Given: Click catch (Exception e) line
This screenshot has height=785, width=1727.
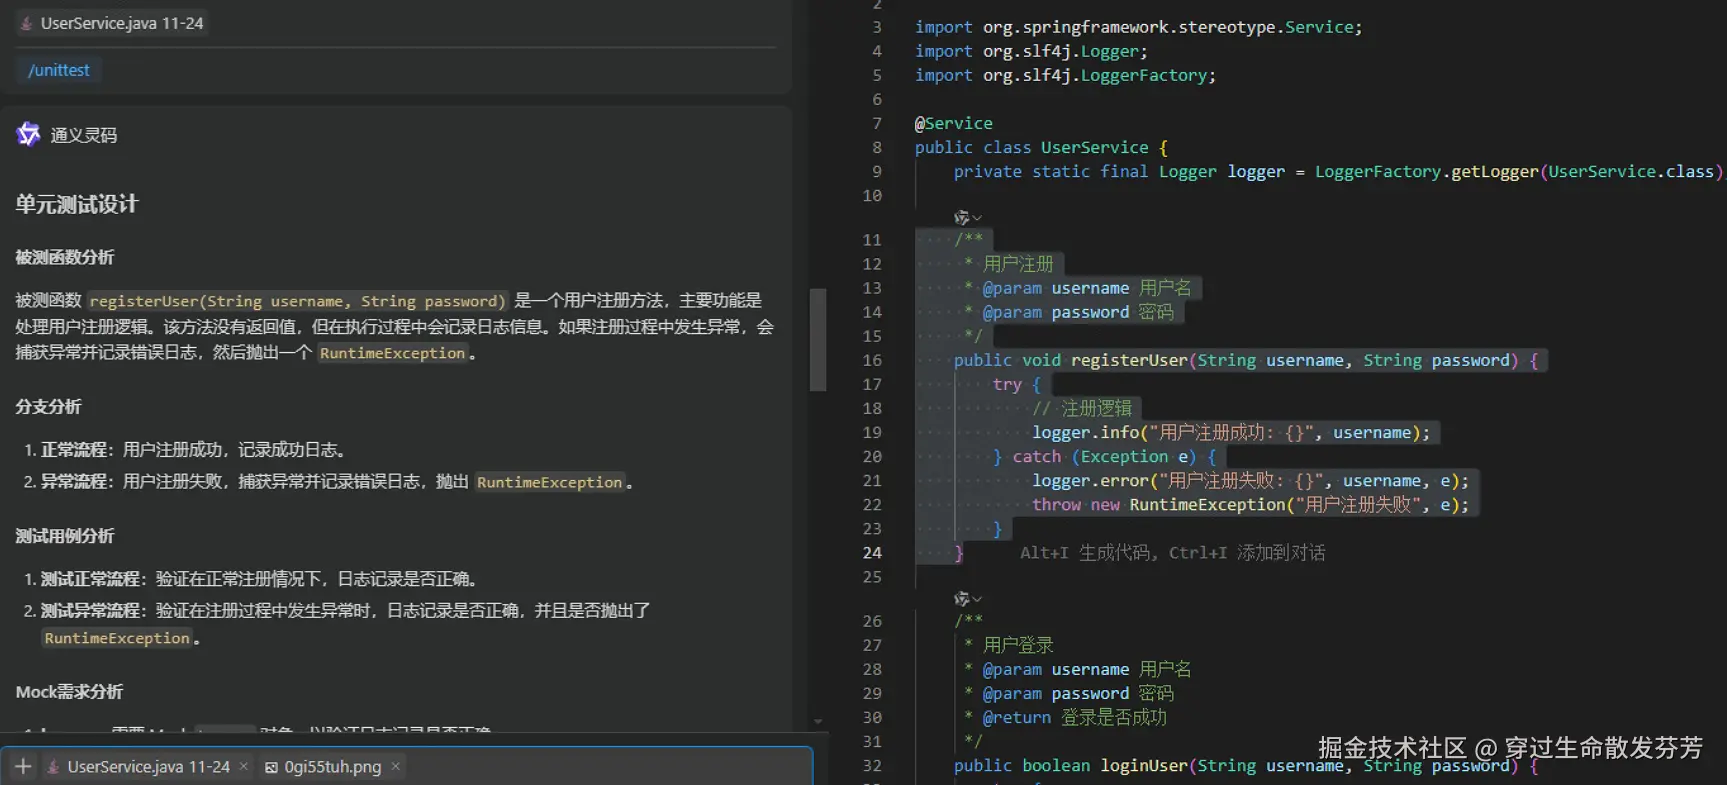Looking at the screenshot, I should click(1105, 456).
